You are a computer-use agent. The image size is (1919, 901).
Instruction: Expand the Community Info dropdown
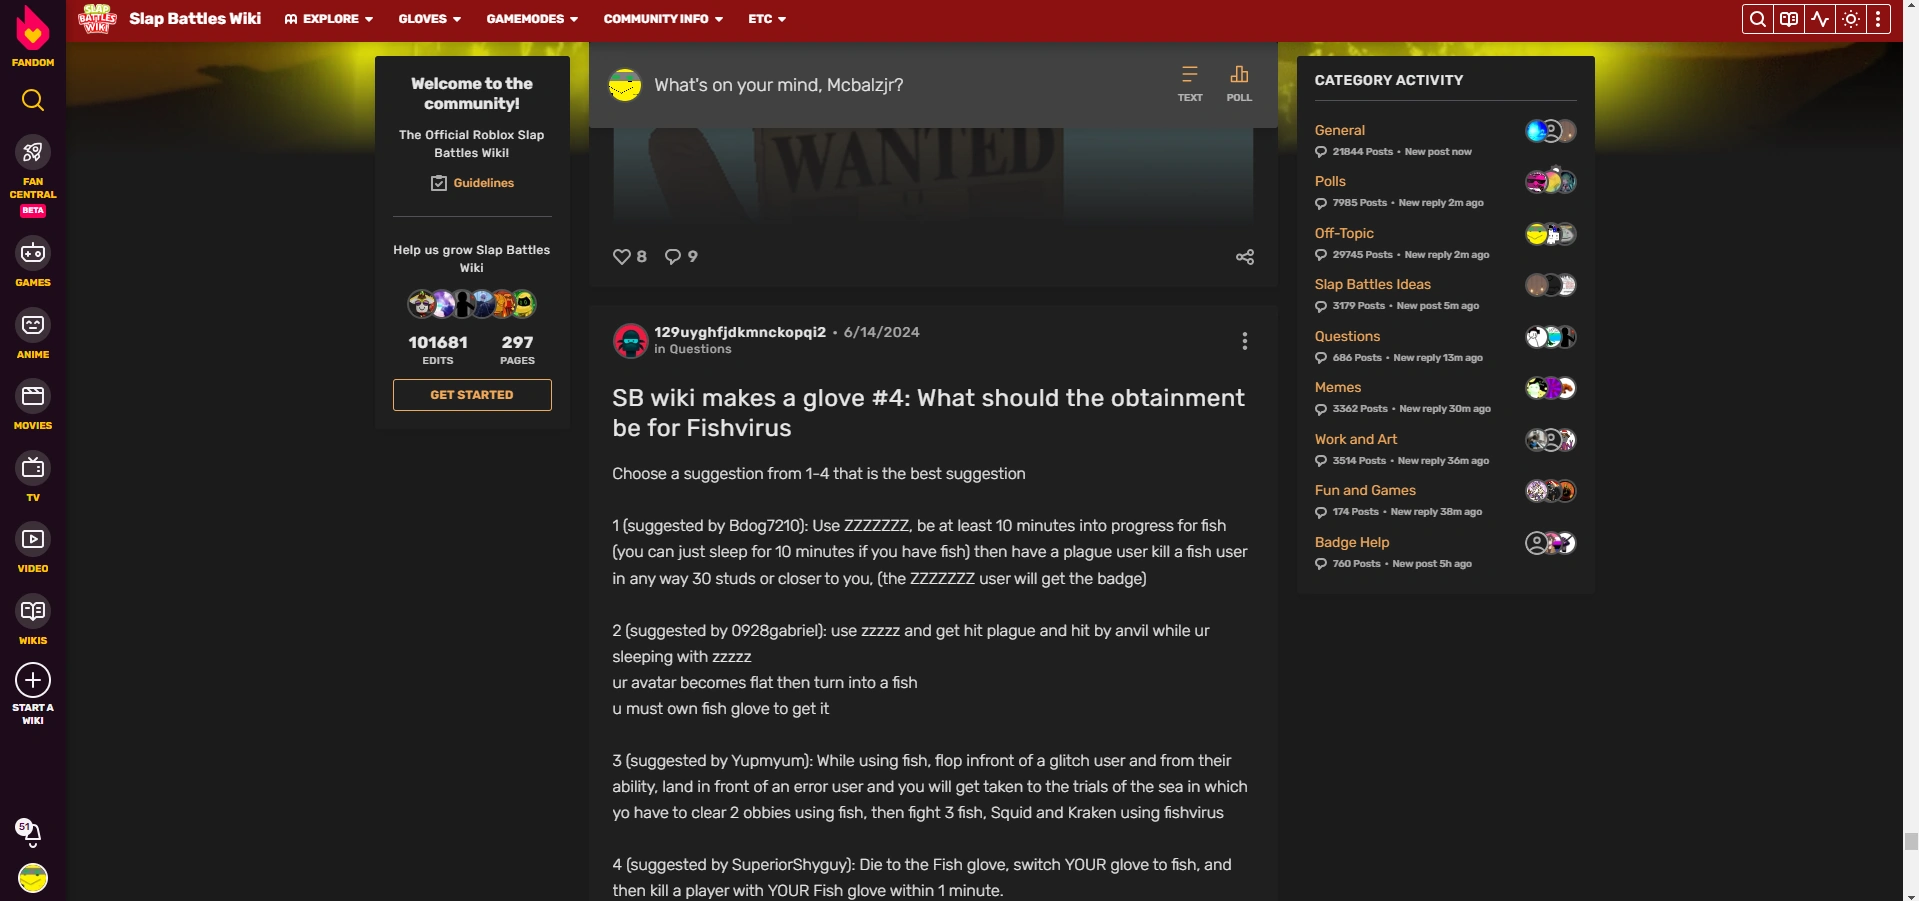[x=663, y=19]
